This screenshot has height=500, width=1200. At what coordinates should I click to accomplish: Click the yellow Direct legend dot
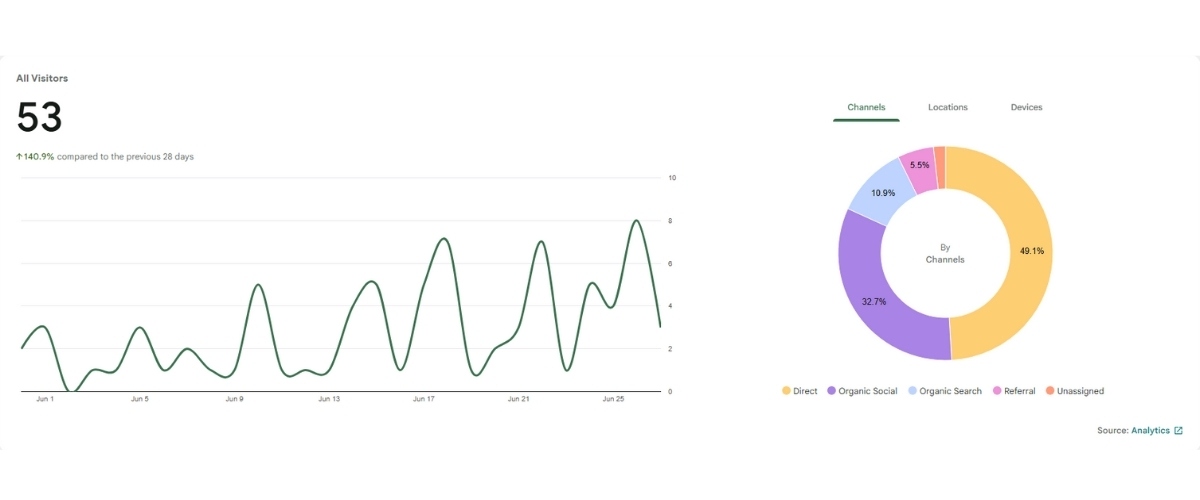(x=787, y=391)
